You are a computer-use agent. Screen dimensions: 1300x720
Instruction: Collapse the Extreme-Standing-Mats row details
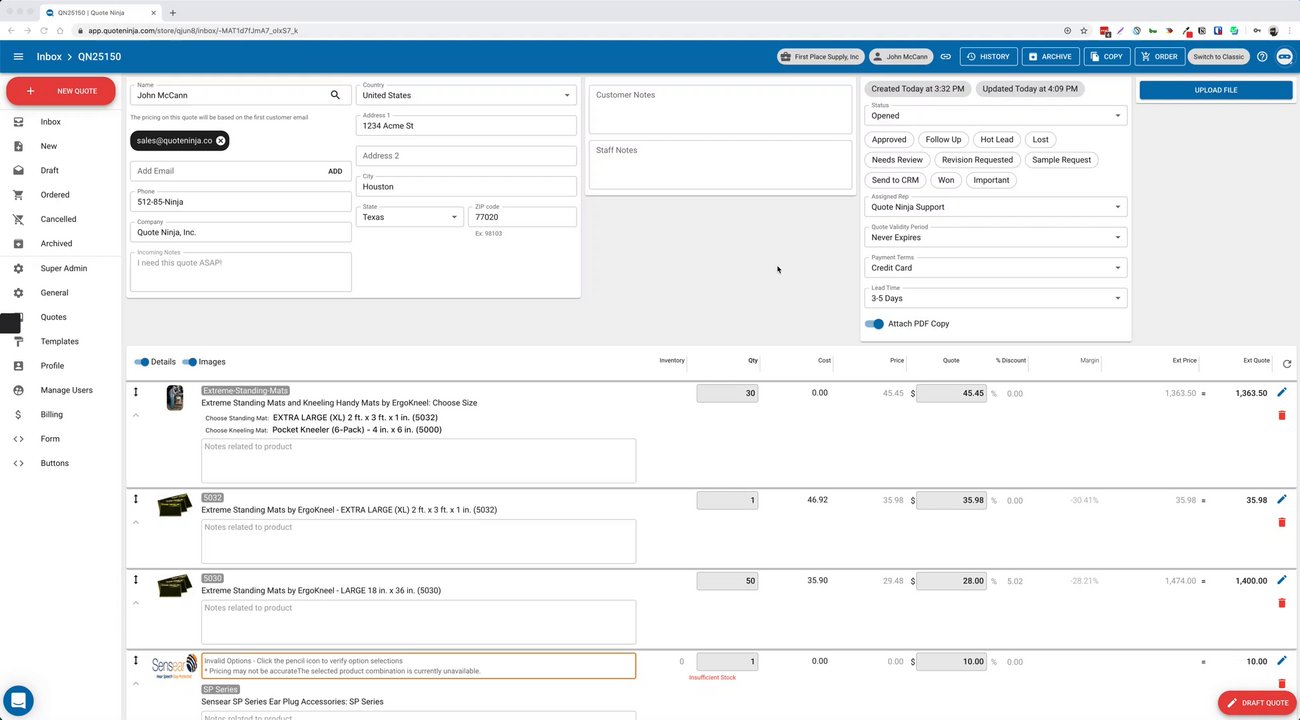136,415
